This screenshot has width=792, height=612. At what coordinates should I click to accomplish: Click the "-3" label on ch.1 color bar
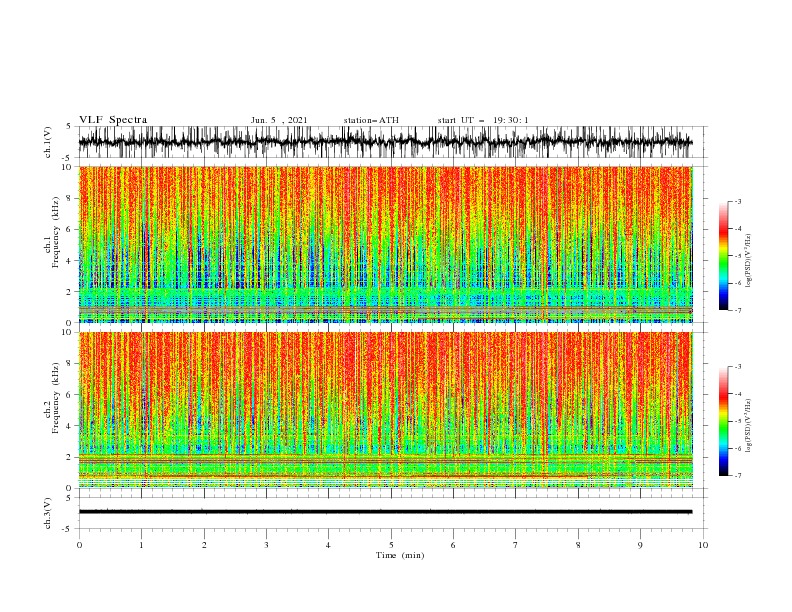pyautogui.click(x=737, y=201)
